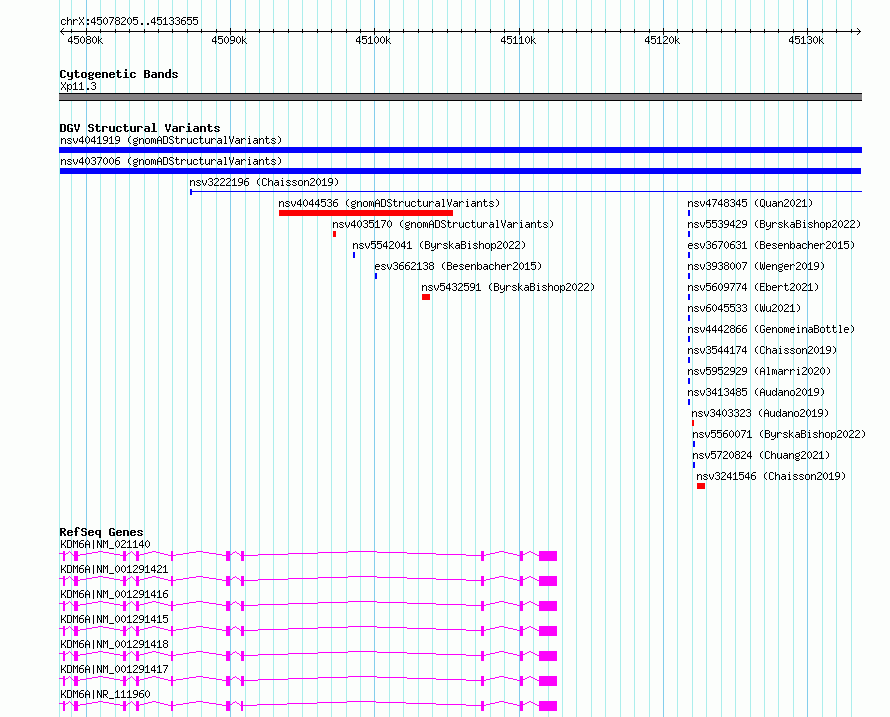Click the last exon block of NM_021140

tap(548, 556)
